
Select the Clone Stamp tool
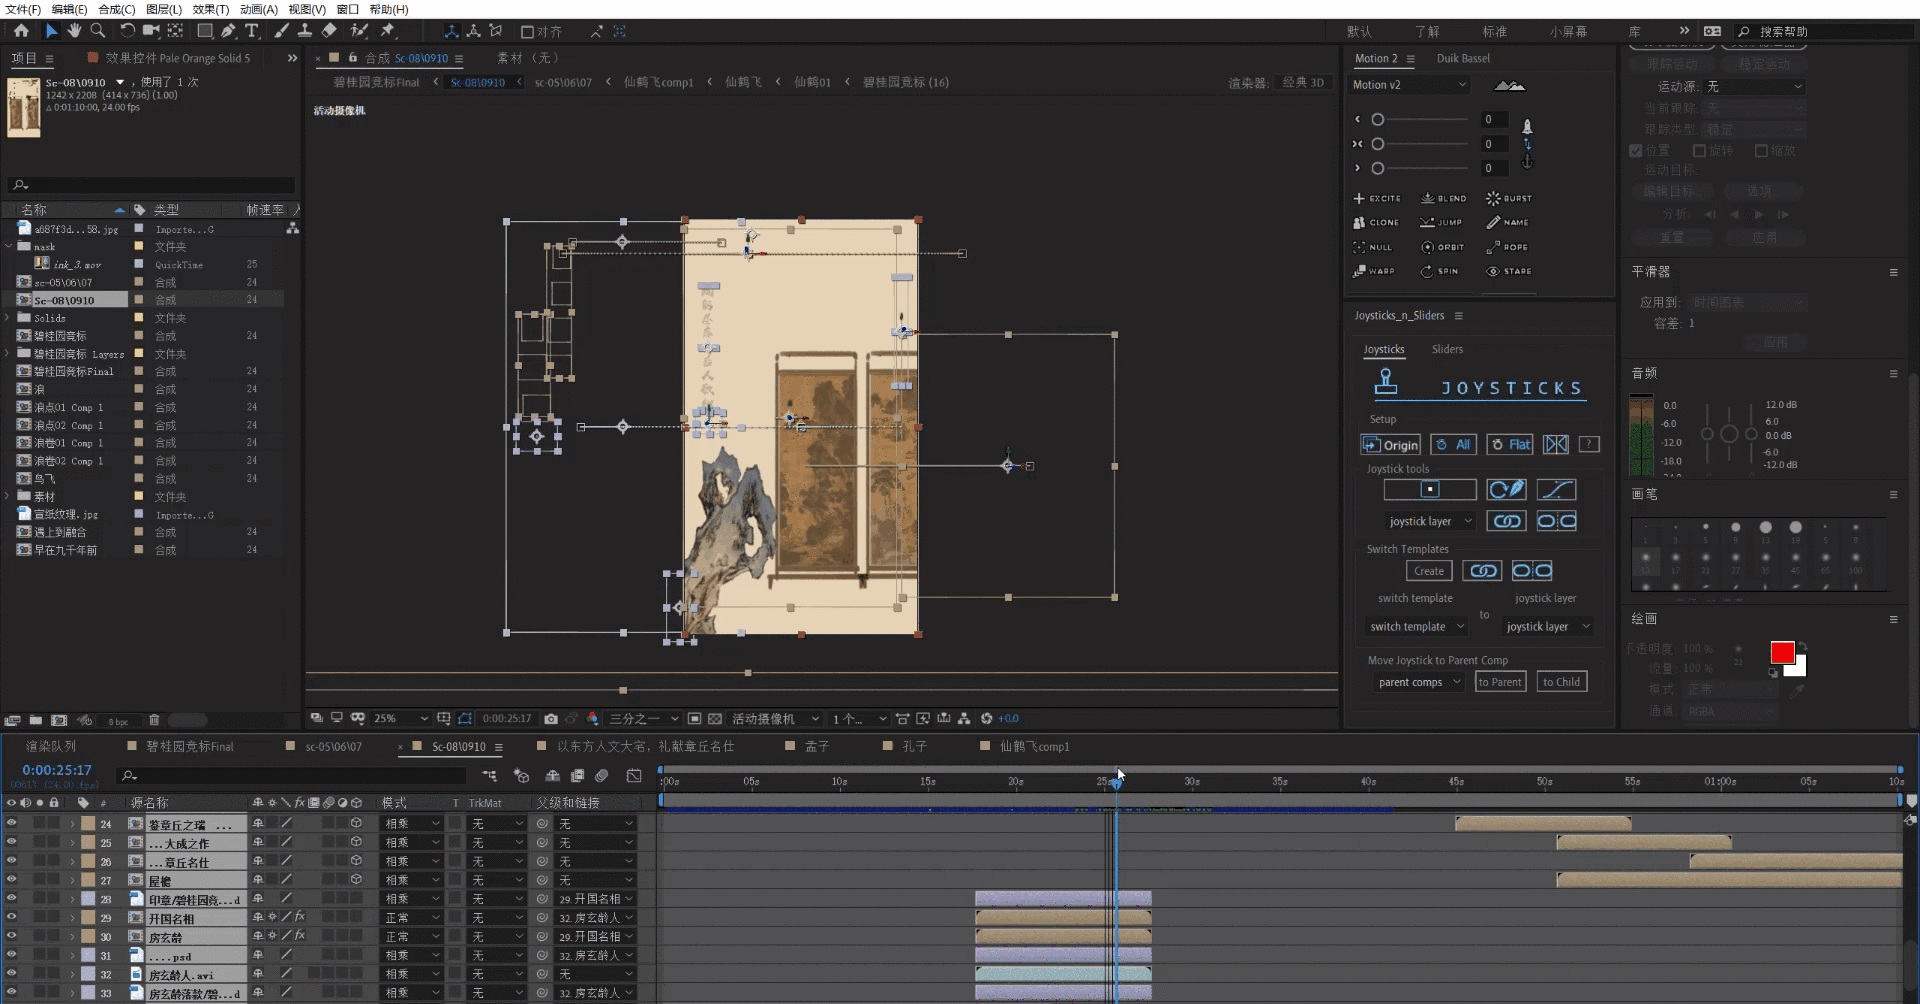coord(305,31)
